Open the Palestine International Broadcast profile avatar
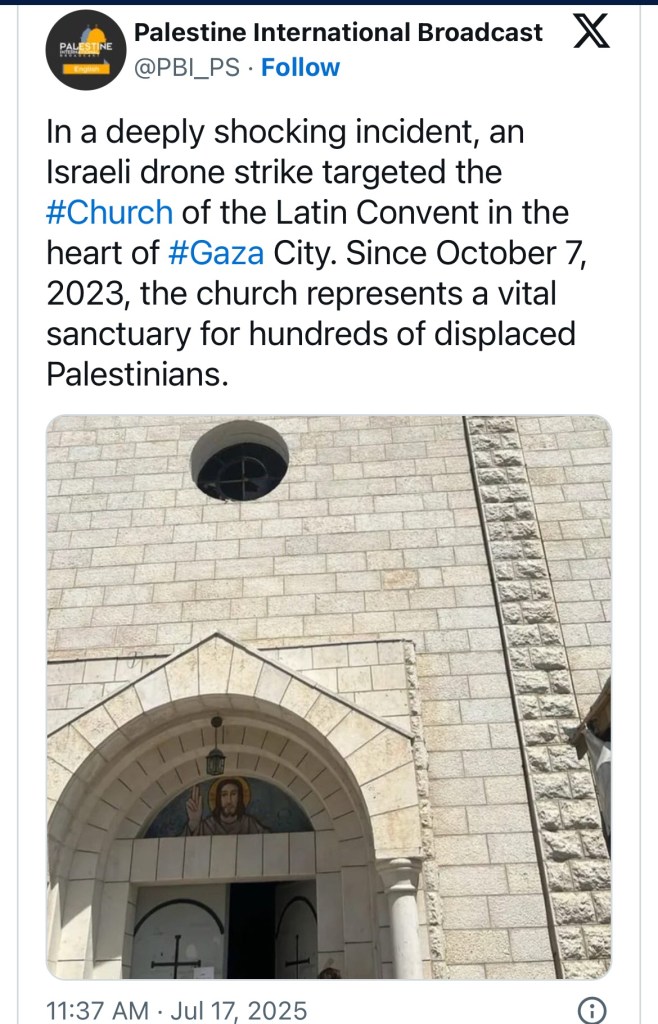This screenshot has width=658, height=1024. click(x=85, y=51)
